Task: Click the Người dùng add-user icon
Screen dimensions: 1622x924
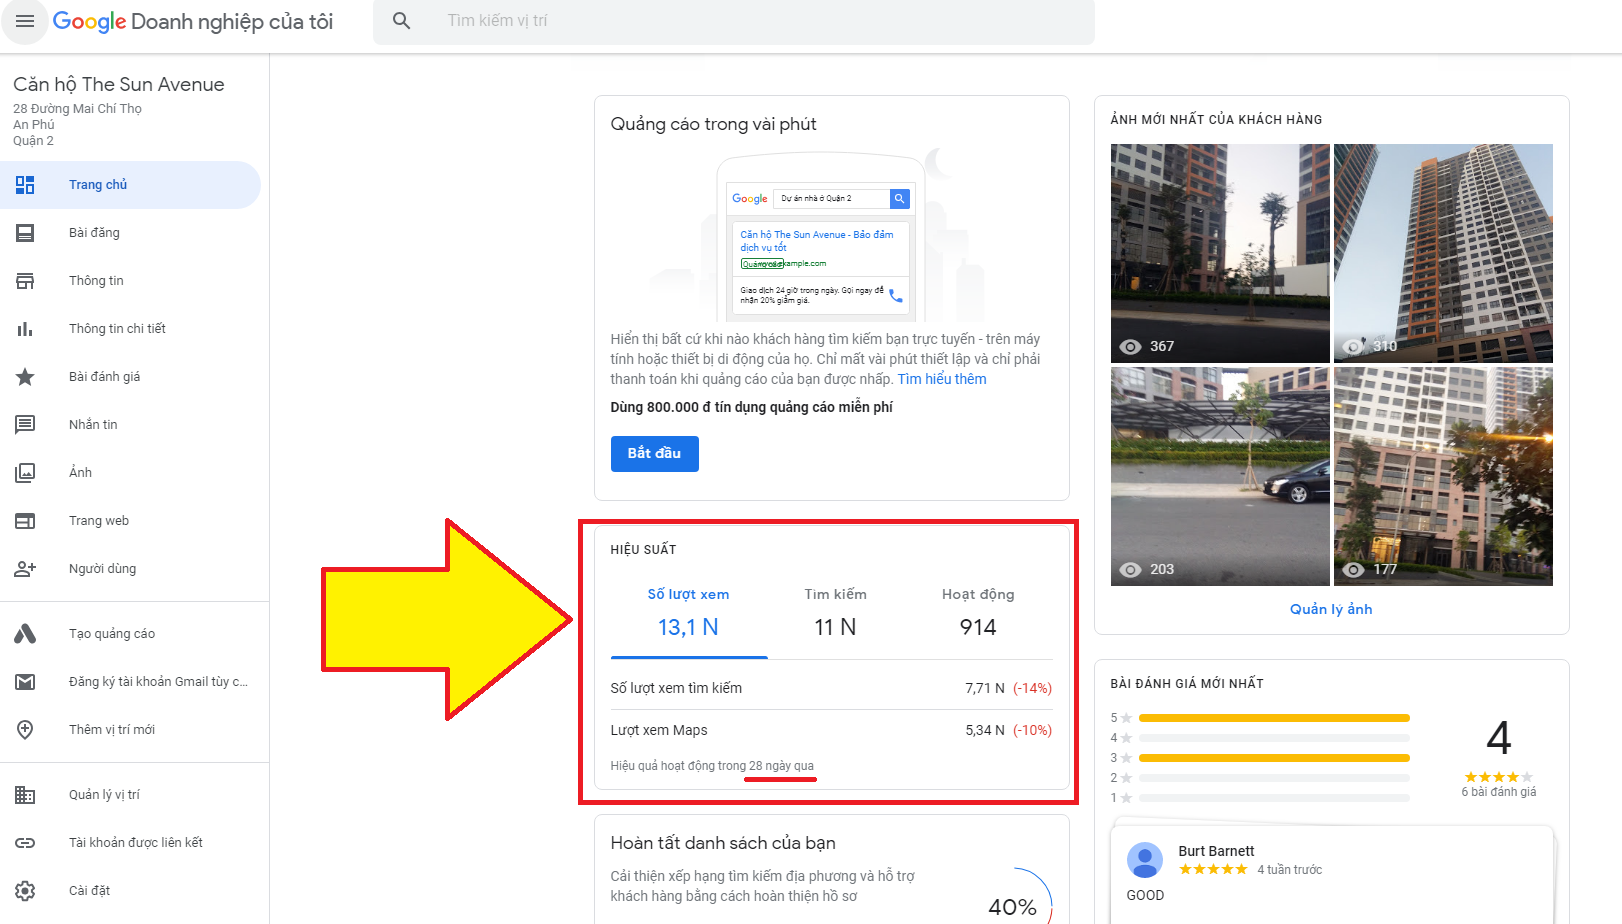Action: click(x=25, y=569)
